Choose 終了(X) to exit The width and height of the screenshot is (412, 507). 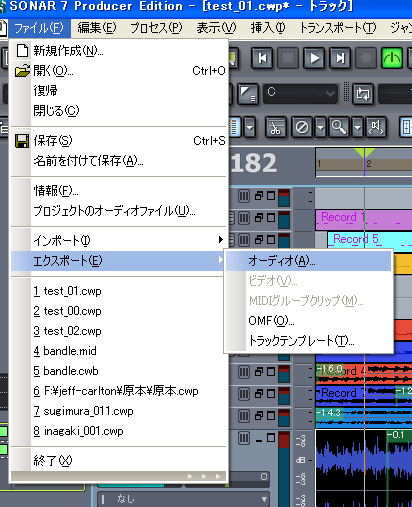tap(119, 461)
